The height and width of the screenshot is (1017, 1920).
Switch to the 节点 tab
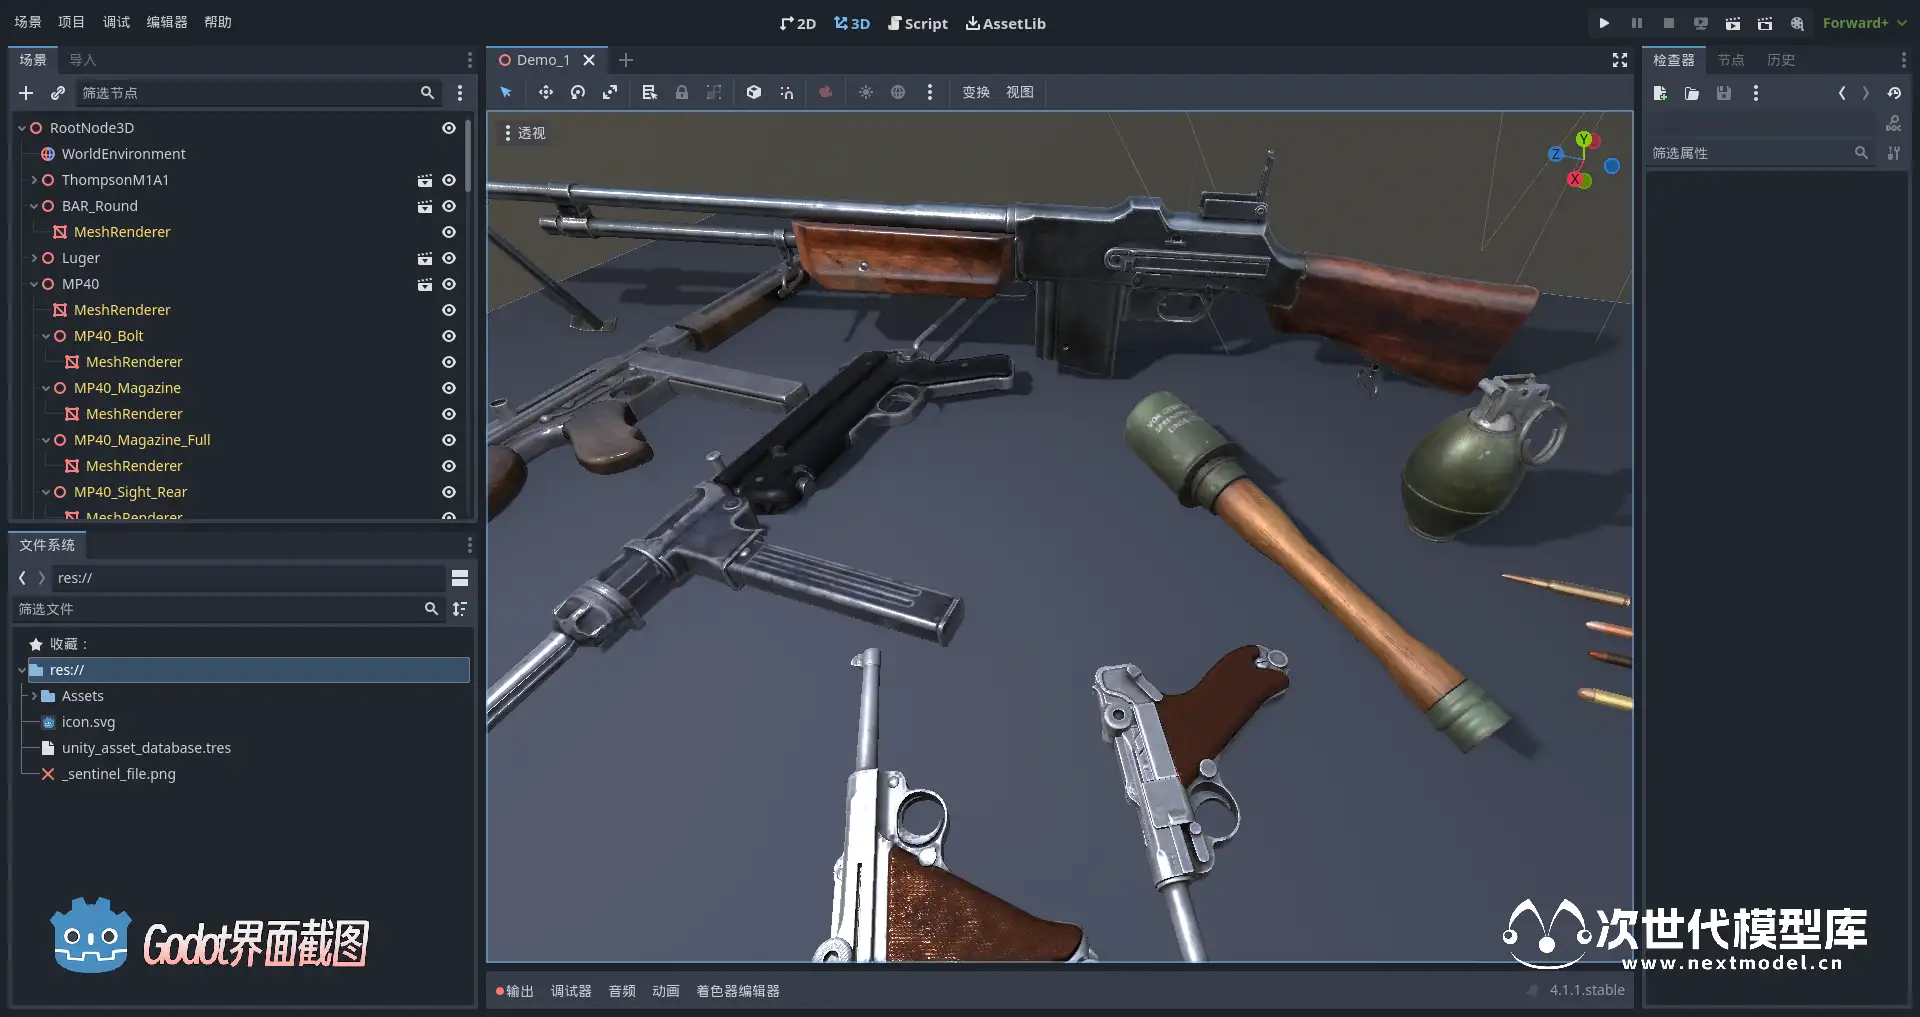pos(1730,60)
